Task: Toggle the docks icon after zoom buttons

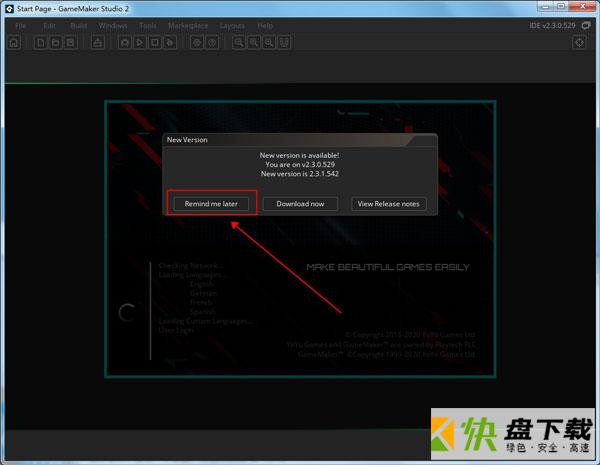Action: 284,42
